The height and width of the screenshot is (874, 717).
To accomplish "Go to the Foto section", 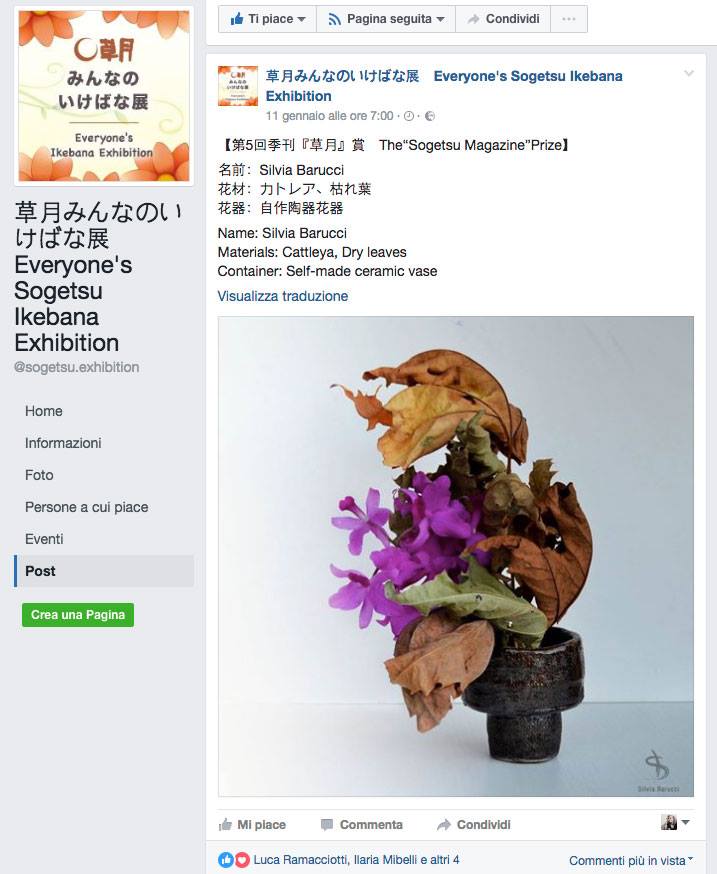I will click(39, 475).
